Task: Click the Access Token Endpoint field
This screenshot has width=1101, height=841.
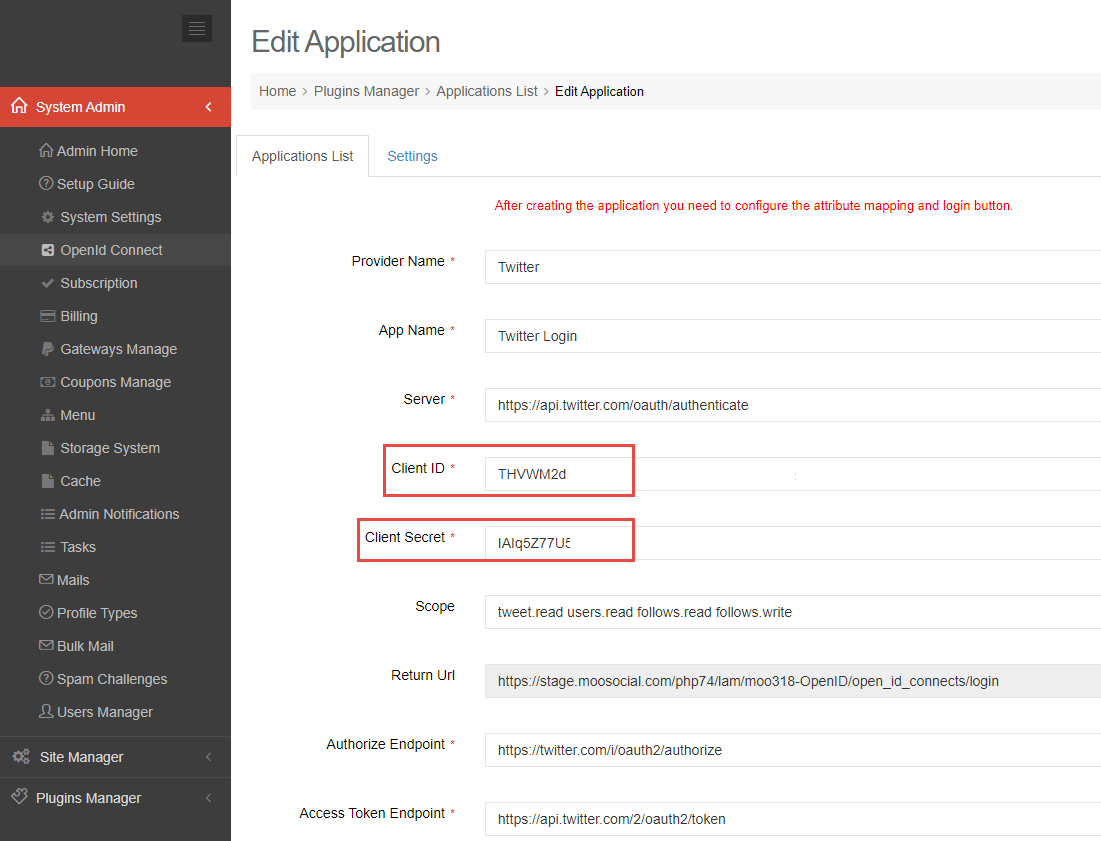Action: (x=793, y=819)
